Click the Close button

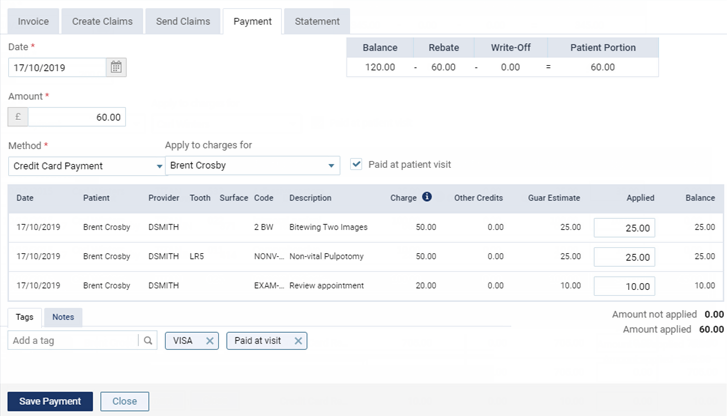coord(125,401)
